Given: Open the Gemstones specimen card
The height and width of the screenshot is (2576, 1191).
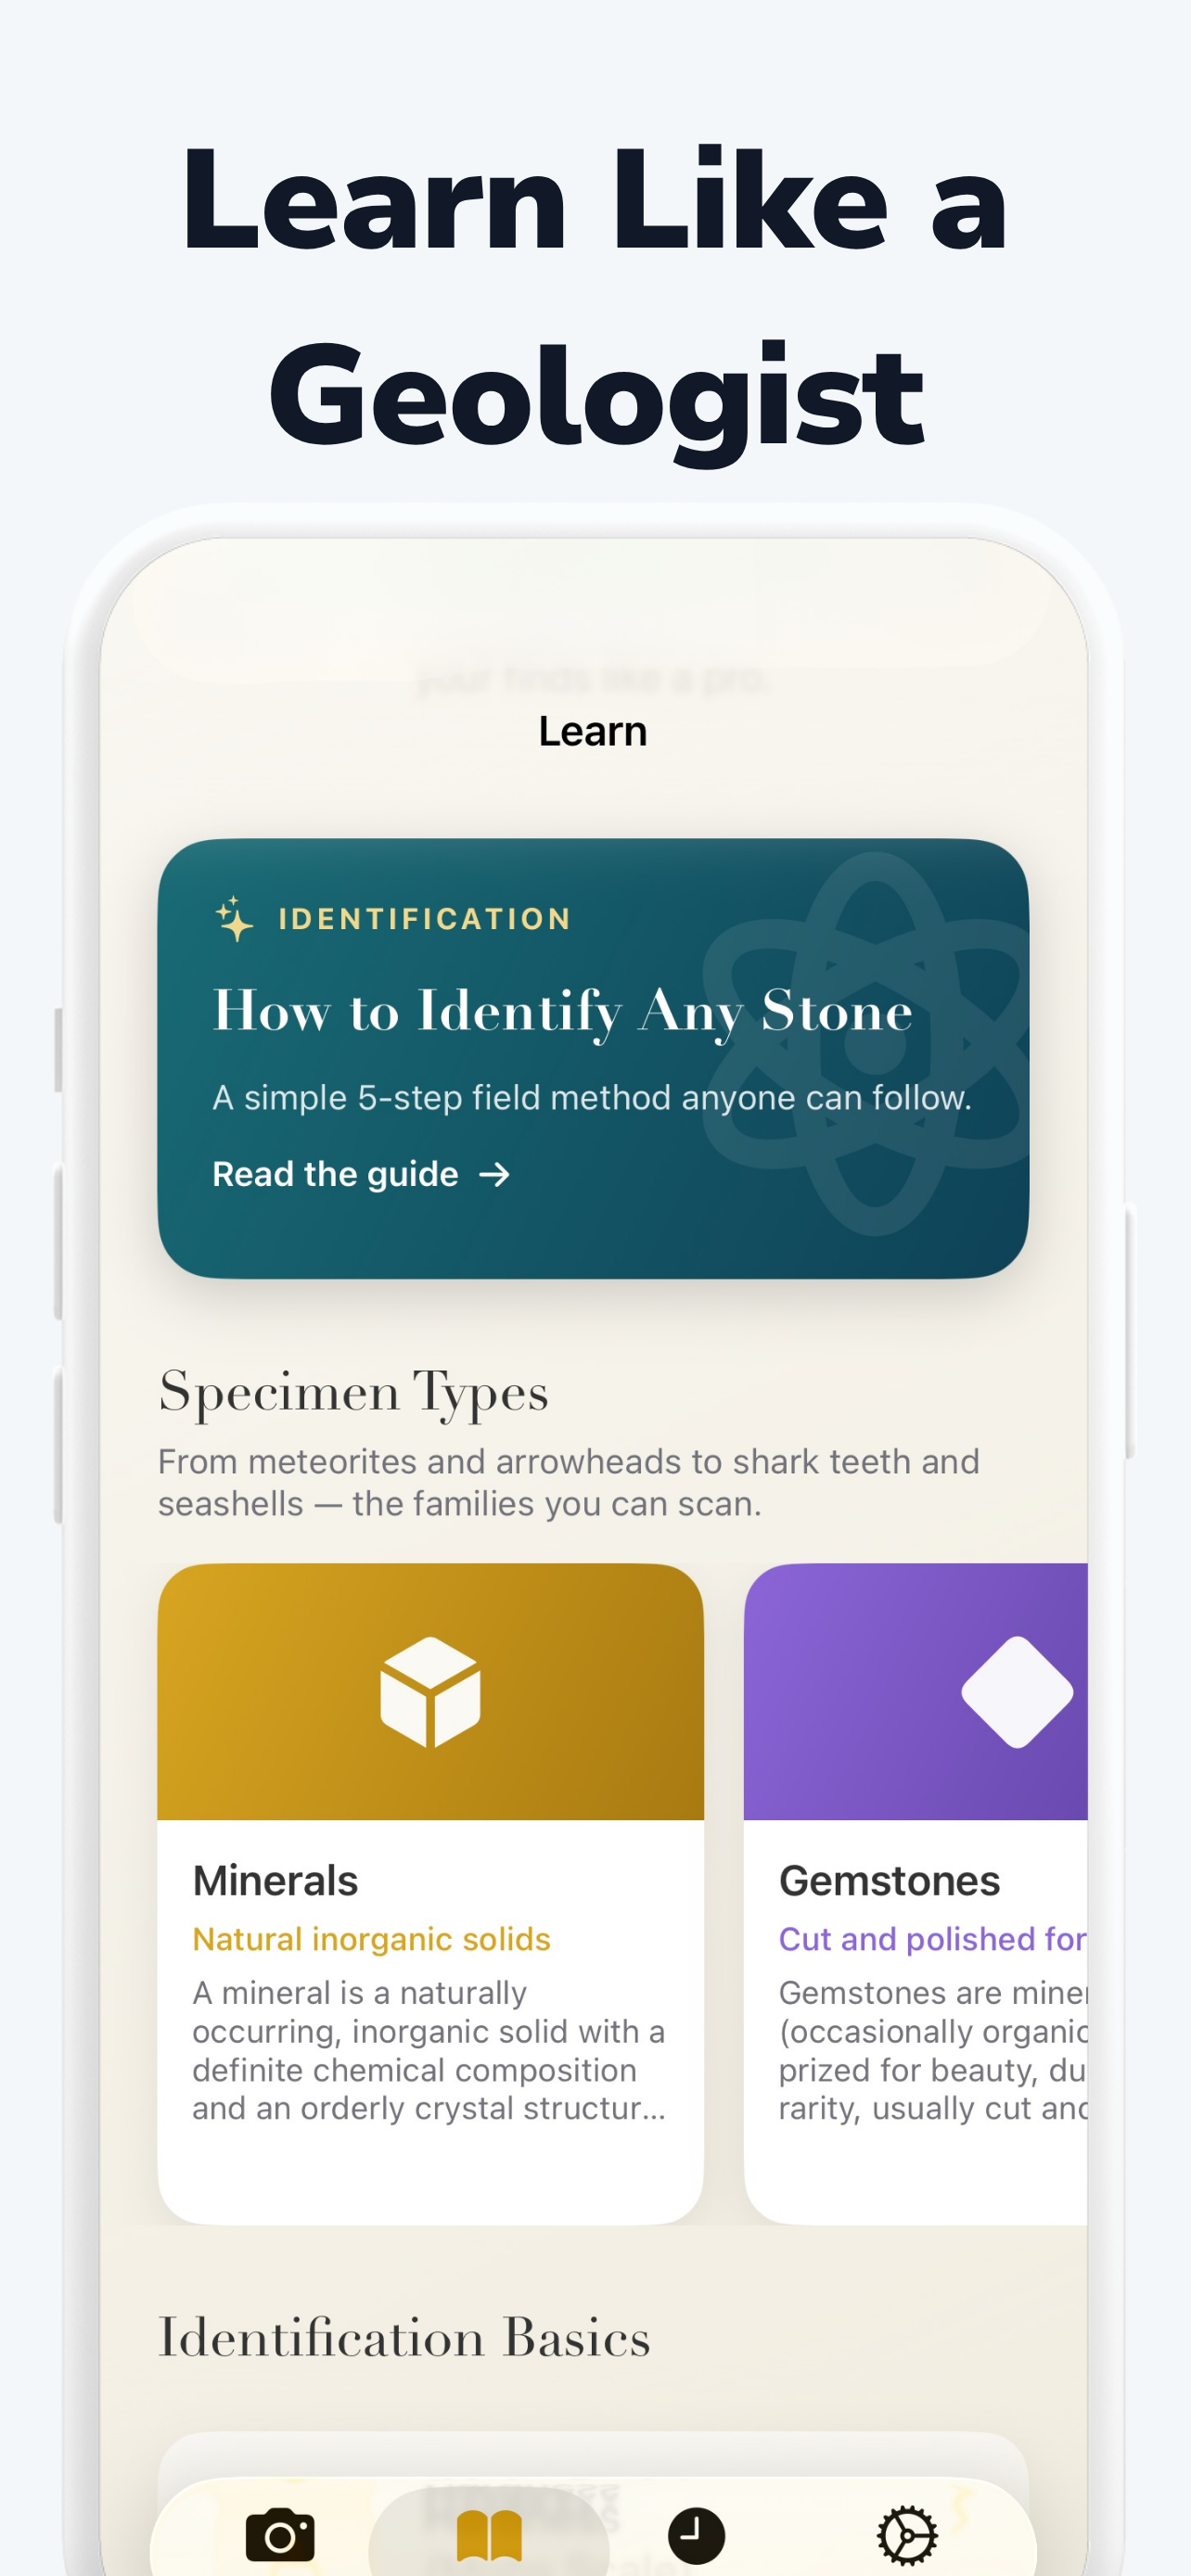Looking at the screenshot, I should click(915, 1893).
